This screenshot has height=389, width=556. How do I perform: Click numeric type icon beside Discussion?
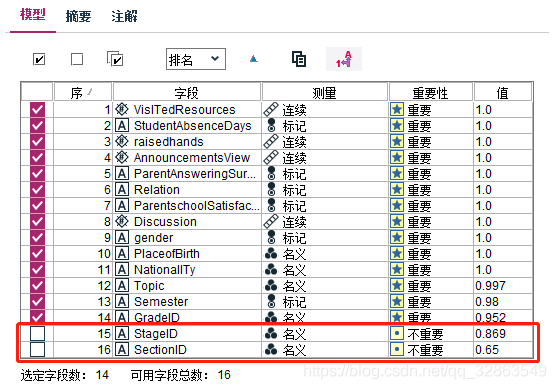122,221
